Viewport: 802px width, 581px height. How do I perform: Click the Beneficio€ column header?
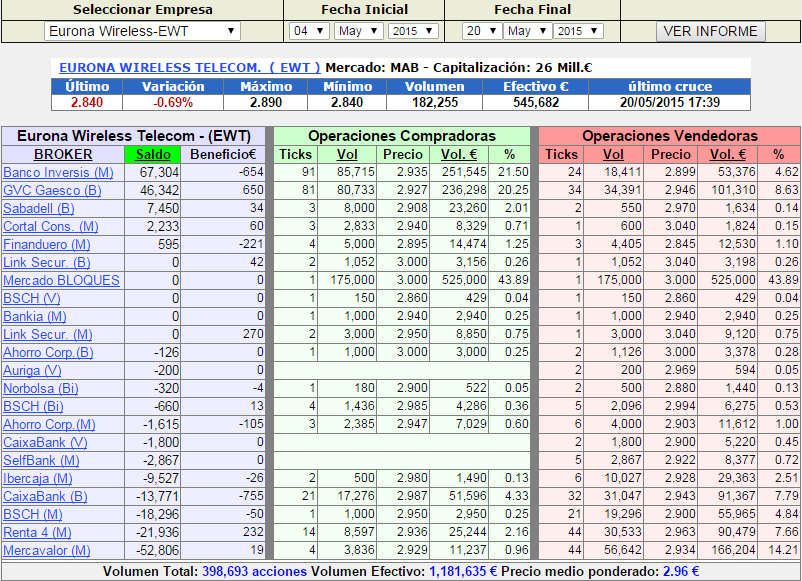pyautogui.click(x=223, y=154)
